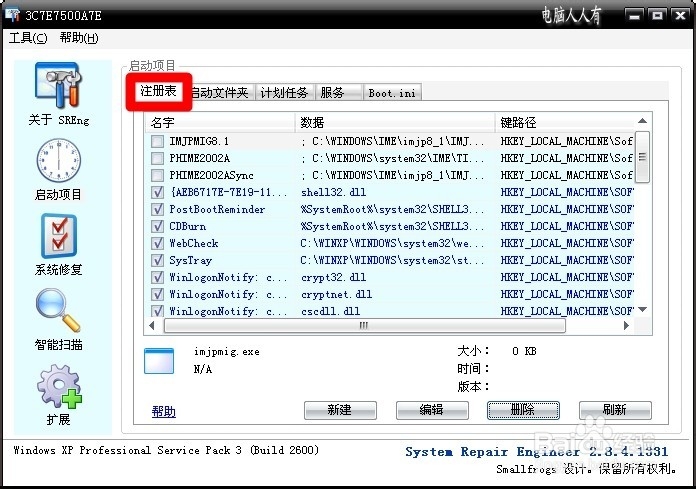Screen dimensions: 696x489
Task: Click the cscdll.dll data cell
Action: click(x=331, y=311)
